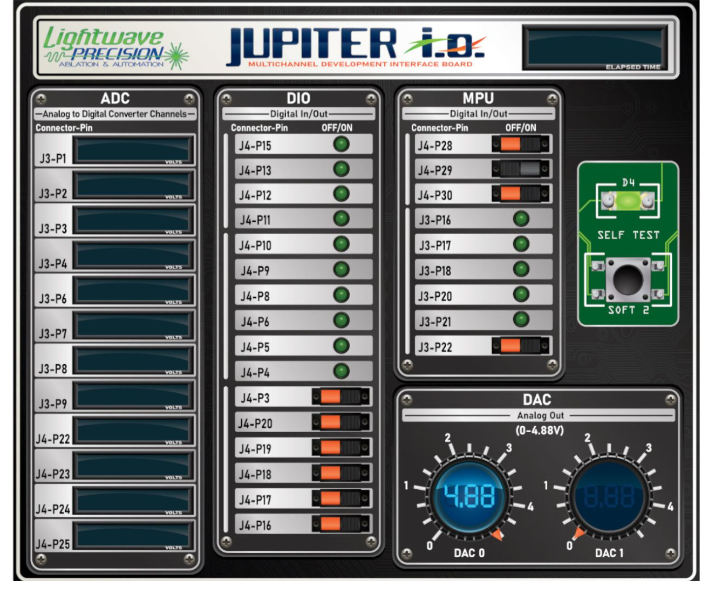This screenshot has height=594, width=709.
Task: Switch the J4-P28 MPU toggle
Action: tap(521, 145)
